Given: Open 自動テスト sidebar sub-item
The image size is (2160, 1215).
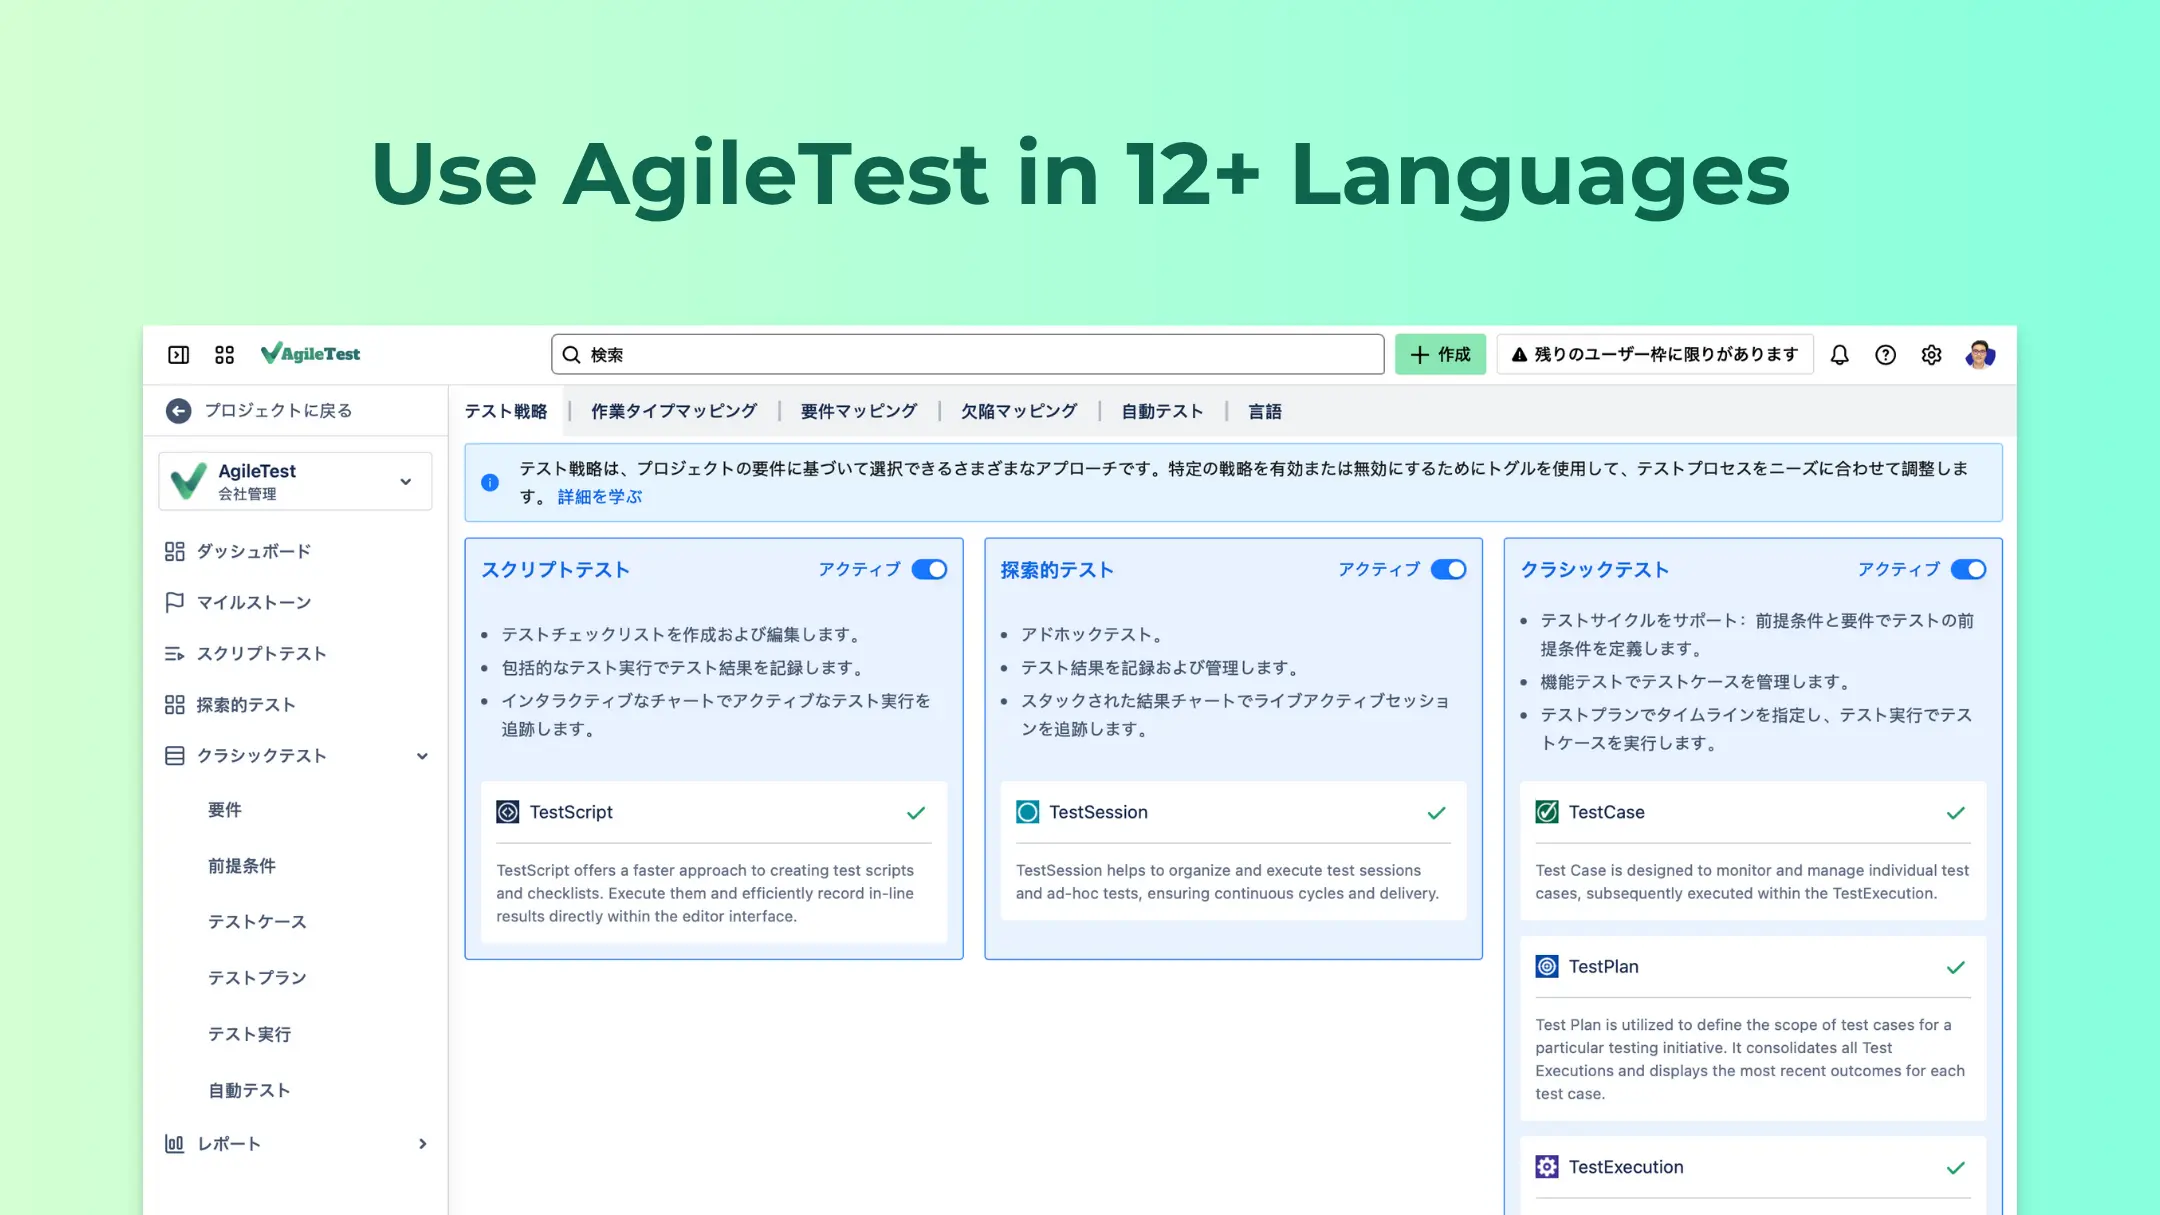Looking at the screenshot, I should click(x=249, y=1091).
